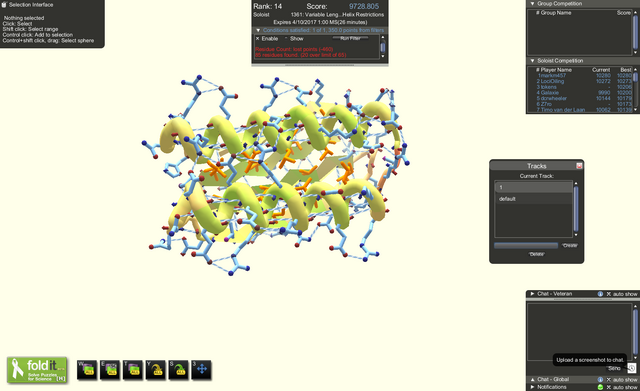This screenshot has height=391, width=640.
Task: Collapse the Conditions satisfied section
Action: click(x=258, y=30)
